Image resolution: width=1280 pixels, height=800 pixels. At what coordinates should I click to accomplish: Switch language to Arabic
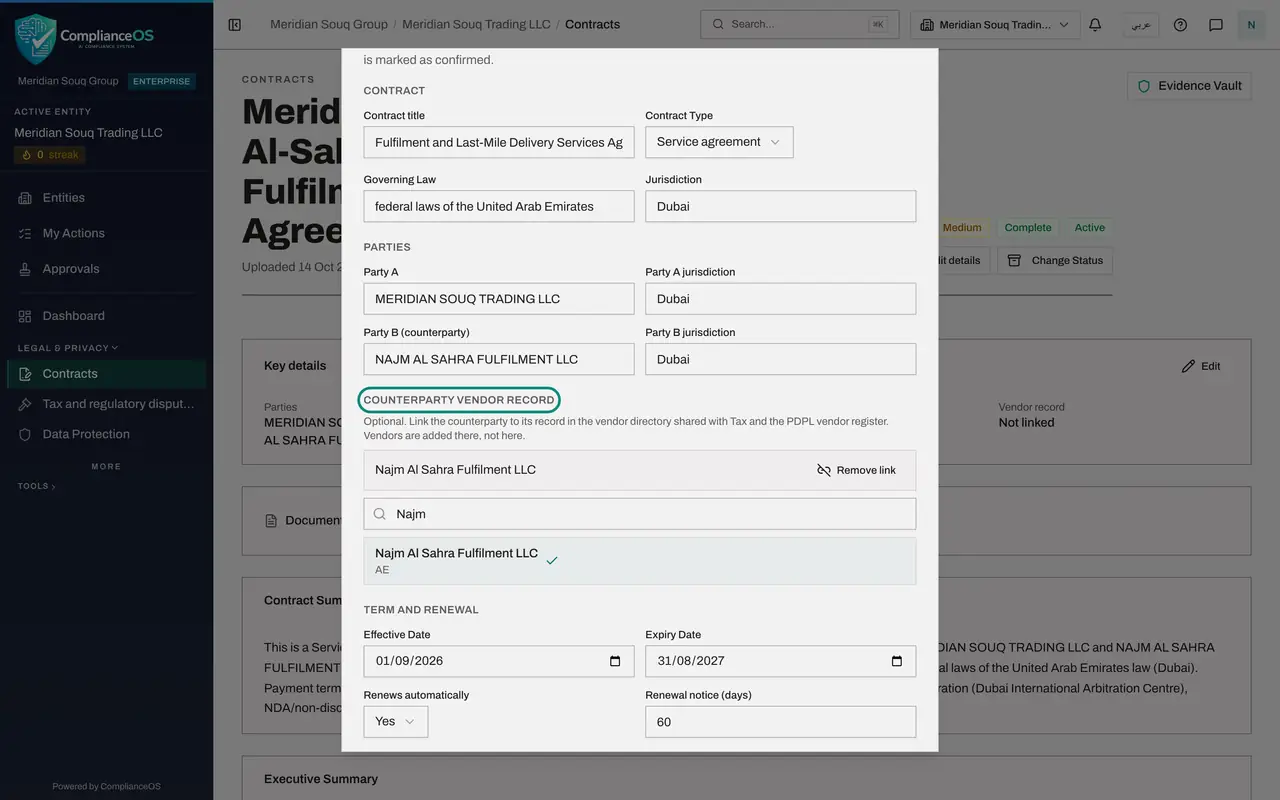click(1141, 25)
